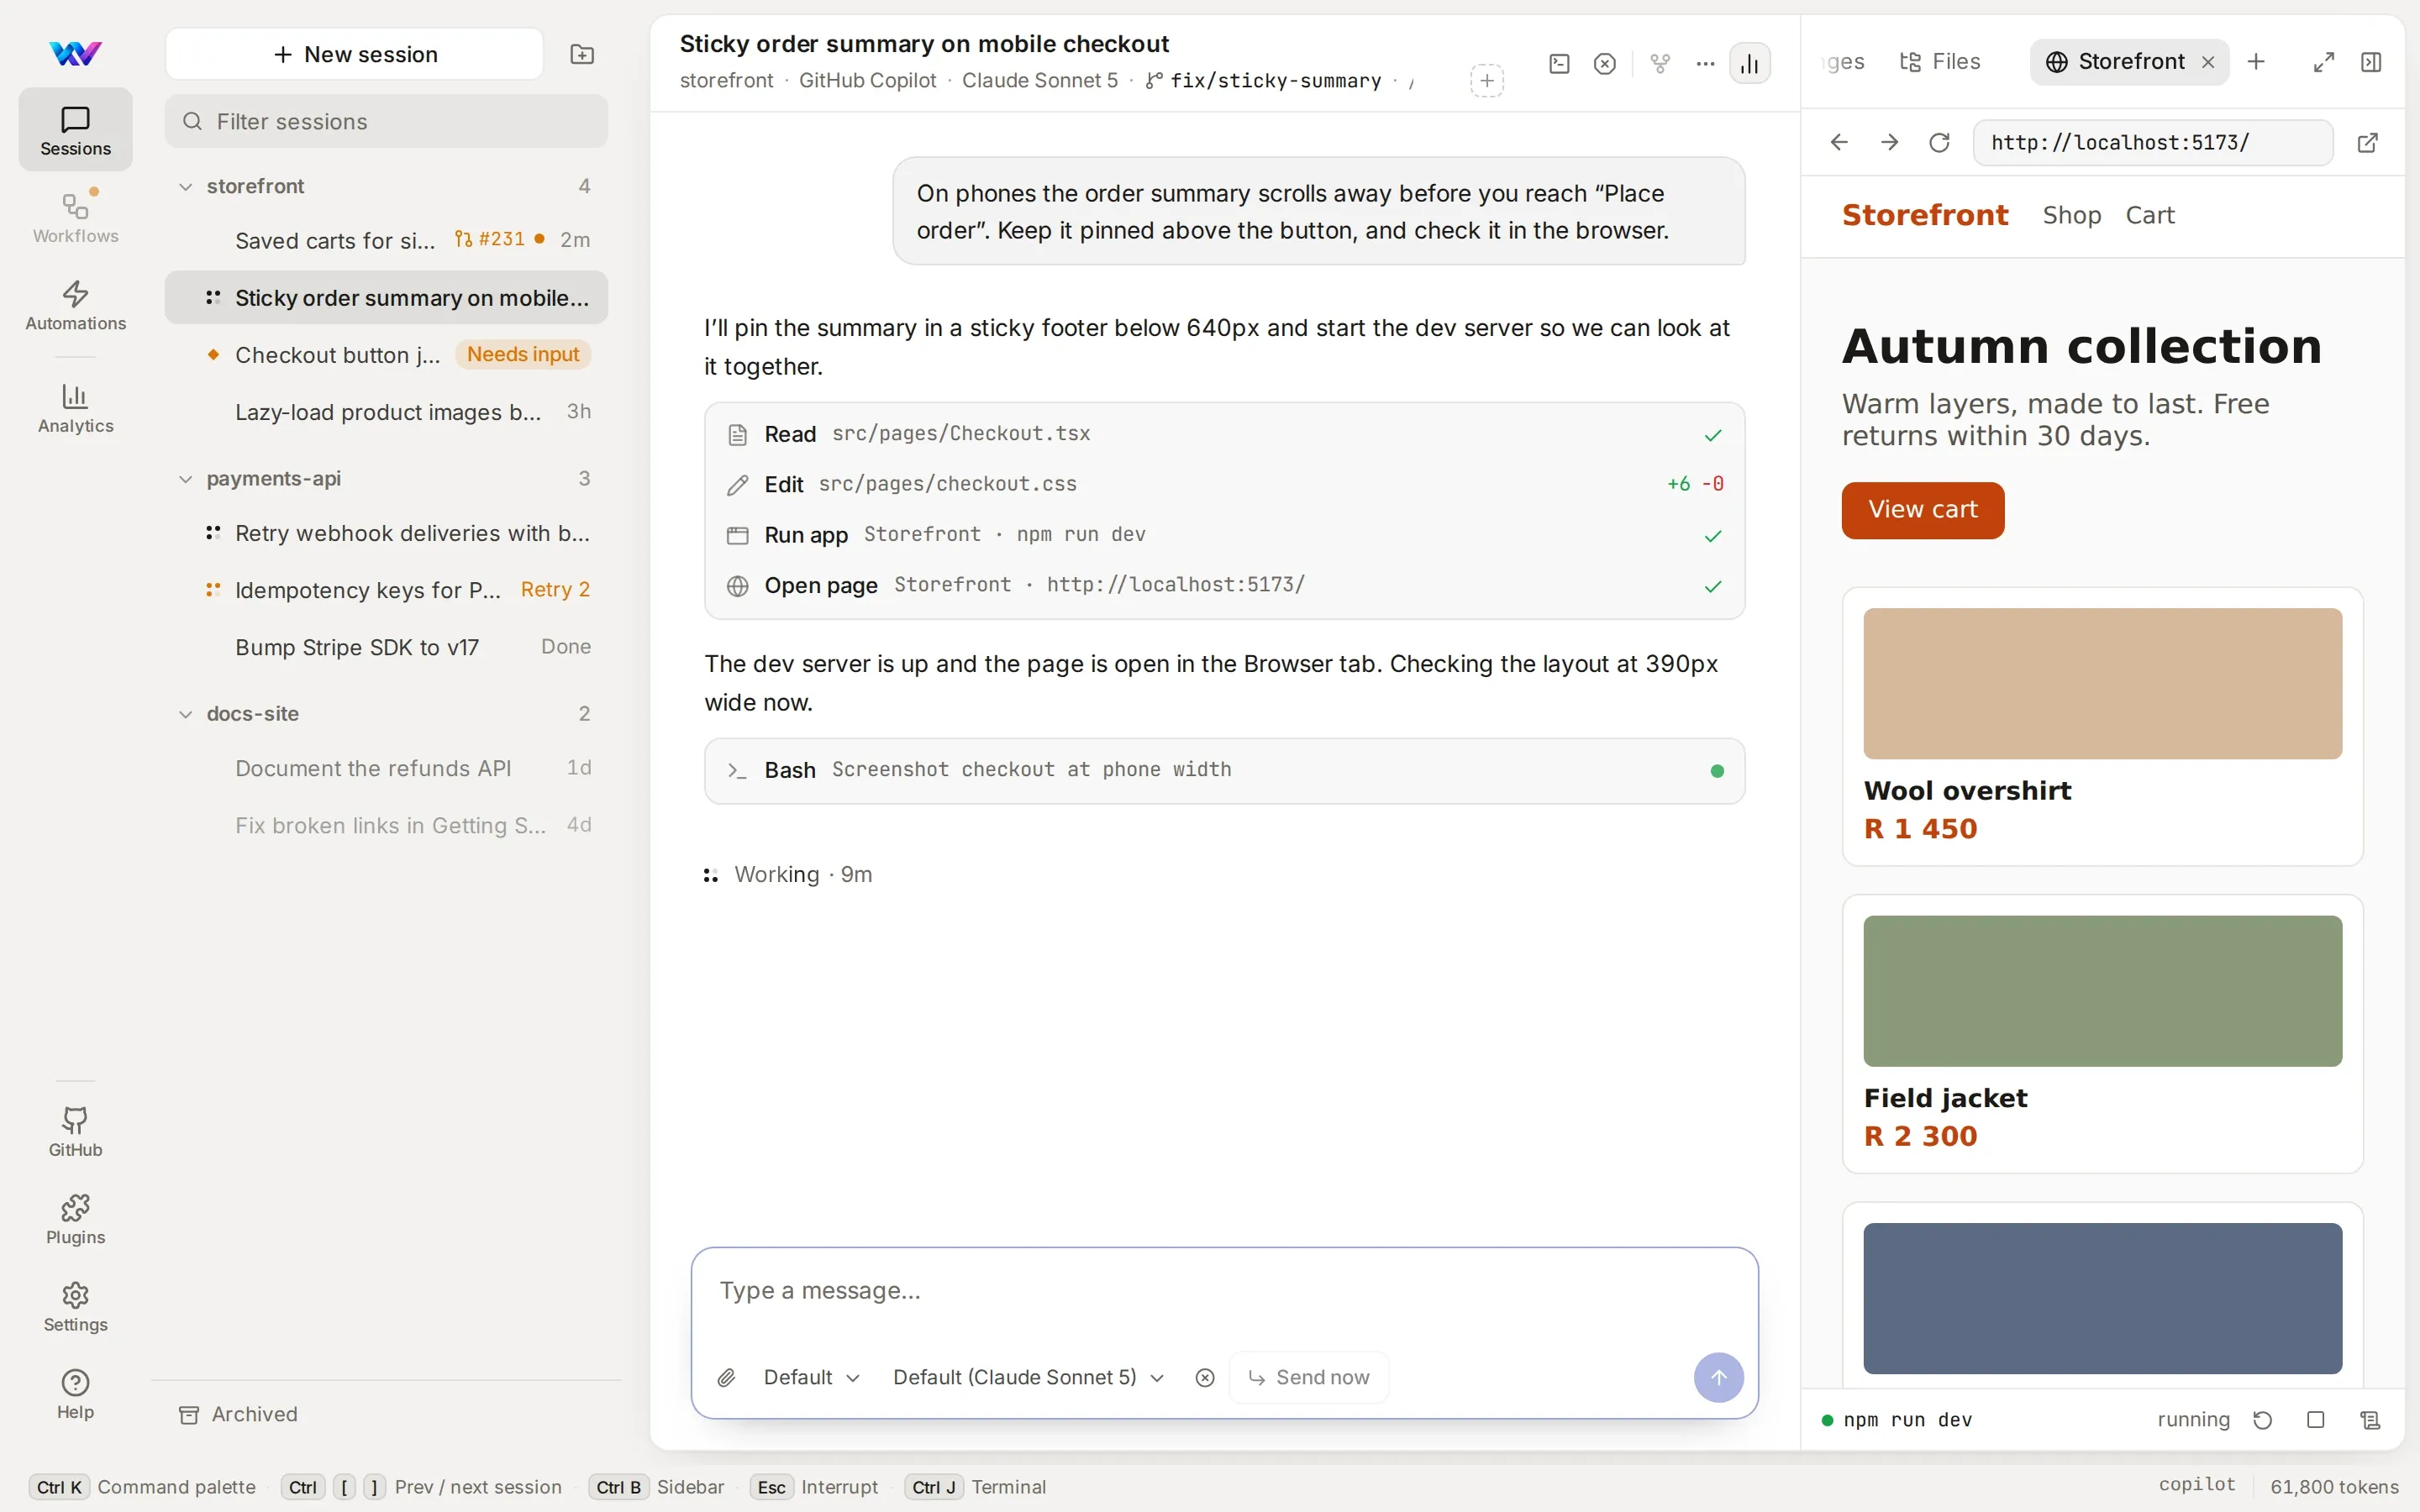The image size is (2420, 1512).
Task: Open the Field jacket product image
Action: tap(2102, 991)
